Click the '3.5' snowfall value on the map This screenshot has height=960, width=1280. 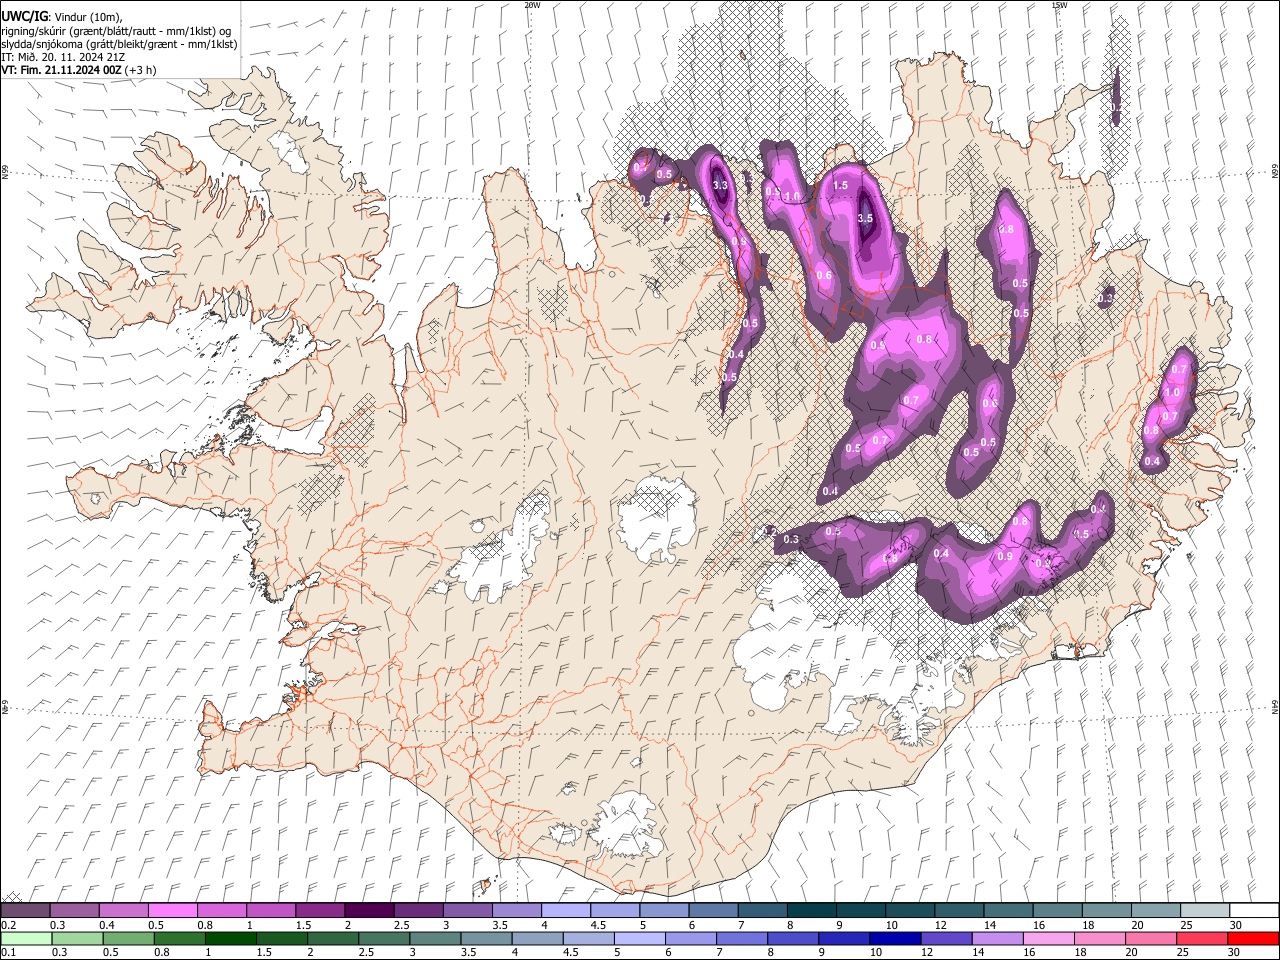(x=866, y=218)
